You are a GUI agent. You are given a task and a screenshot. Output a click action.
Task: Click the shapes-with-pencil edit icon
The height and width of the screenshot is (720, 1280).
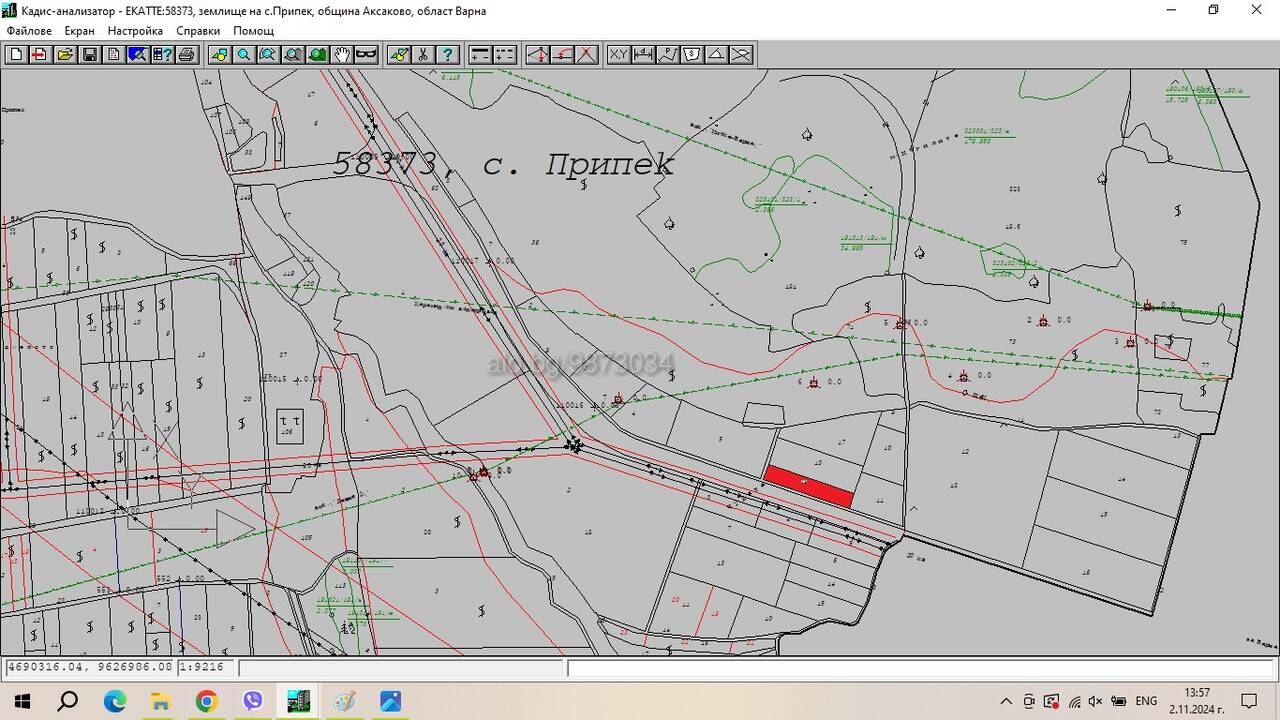(x=399, y=54)
